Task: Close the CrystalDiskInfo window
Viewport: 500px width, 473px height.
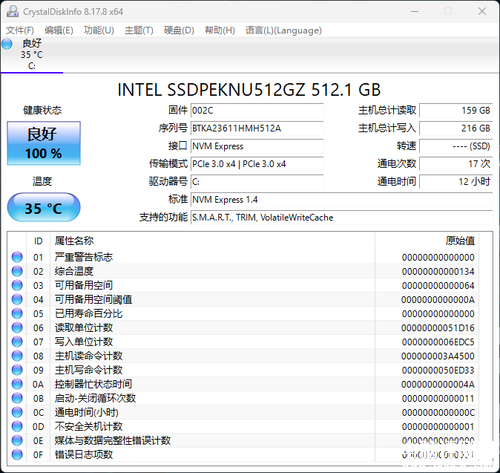Action: tap(482, 11)
